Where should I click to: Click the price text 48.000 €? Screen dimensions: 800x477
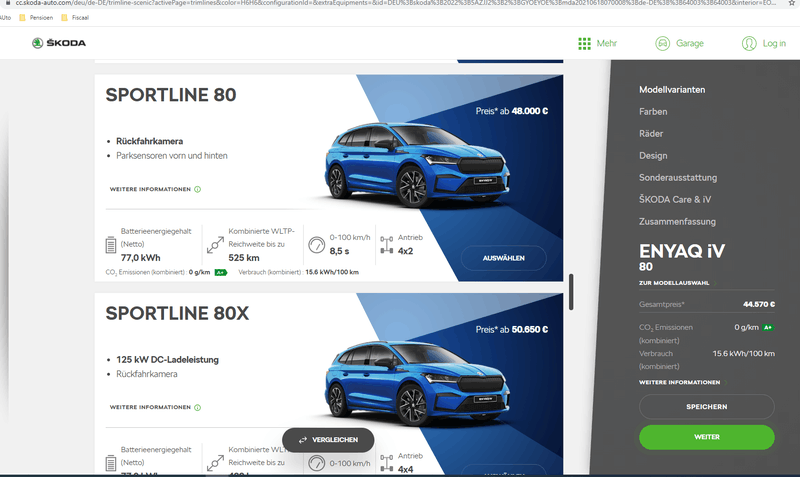pyautogui.click(x=530, y=111)
